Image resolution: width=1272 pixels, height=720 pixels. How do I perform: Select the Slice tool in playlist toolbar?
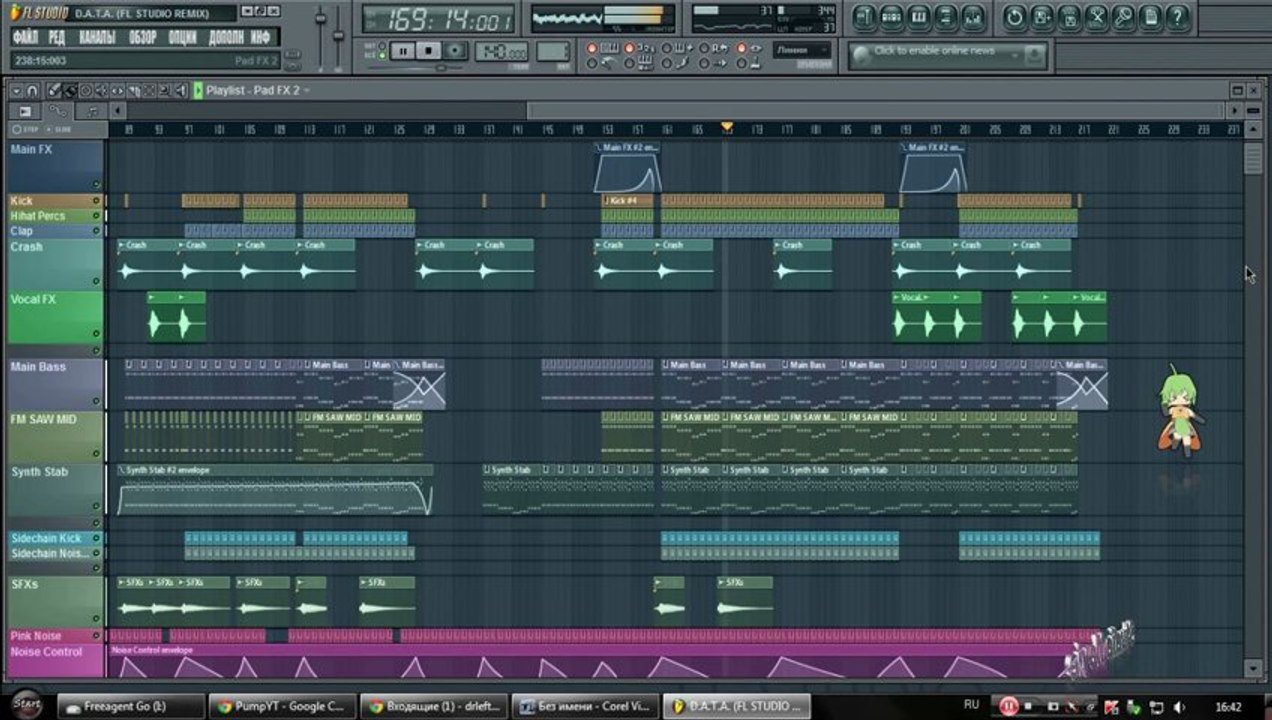(x=133, y=90)
